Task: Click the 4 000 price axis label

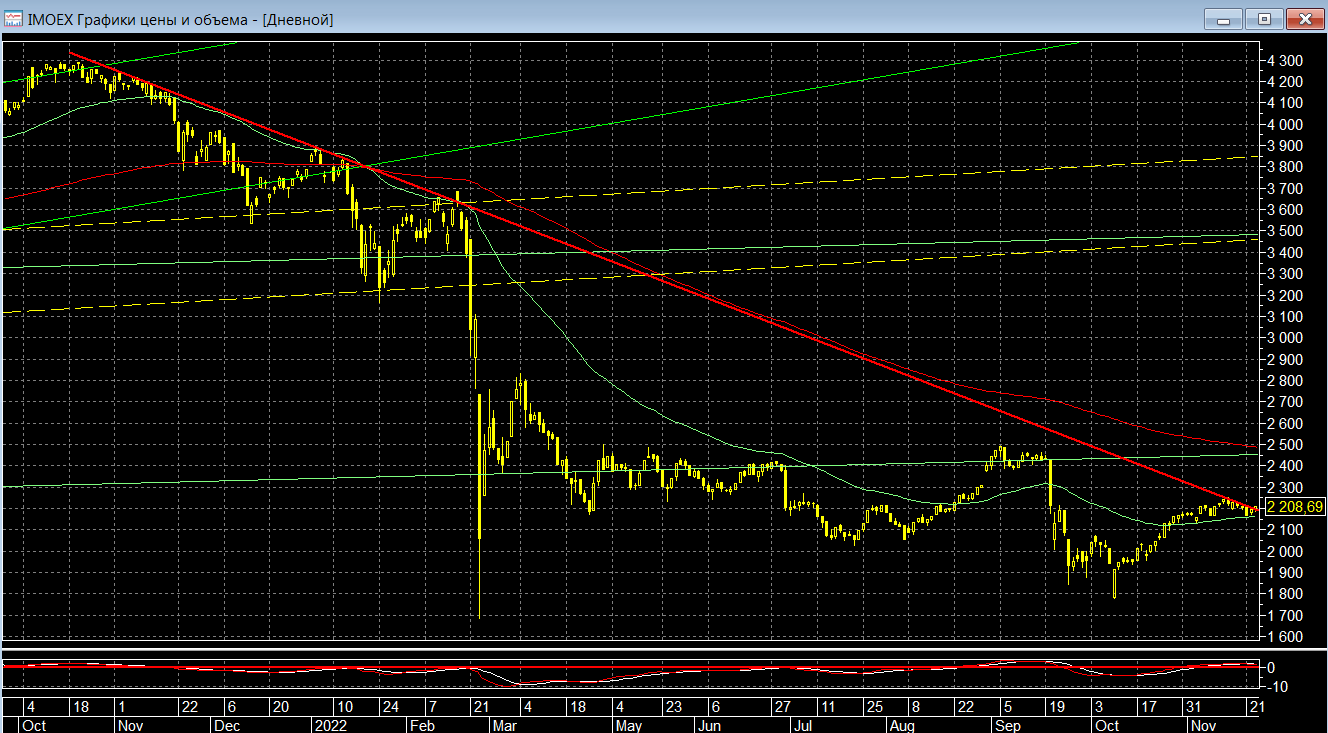Action: pyautogui.click(x=1284, y=124)
